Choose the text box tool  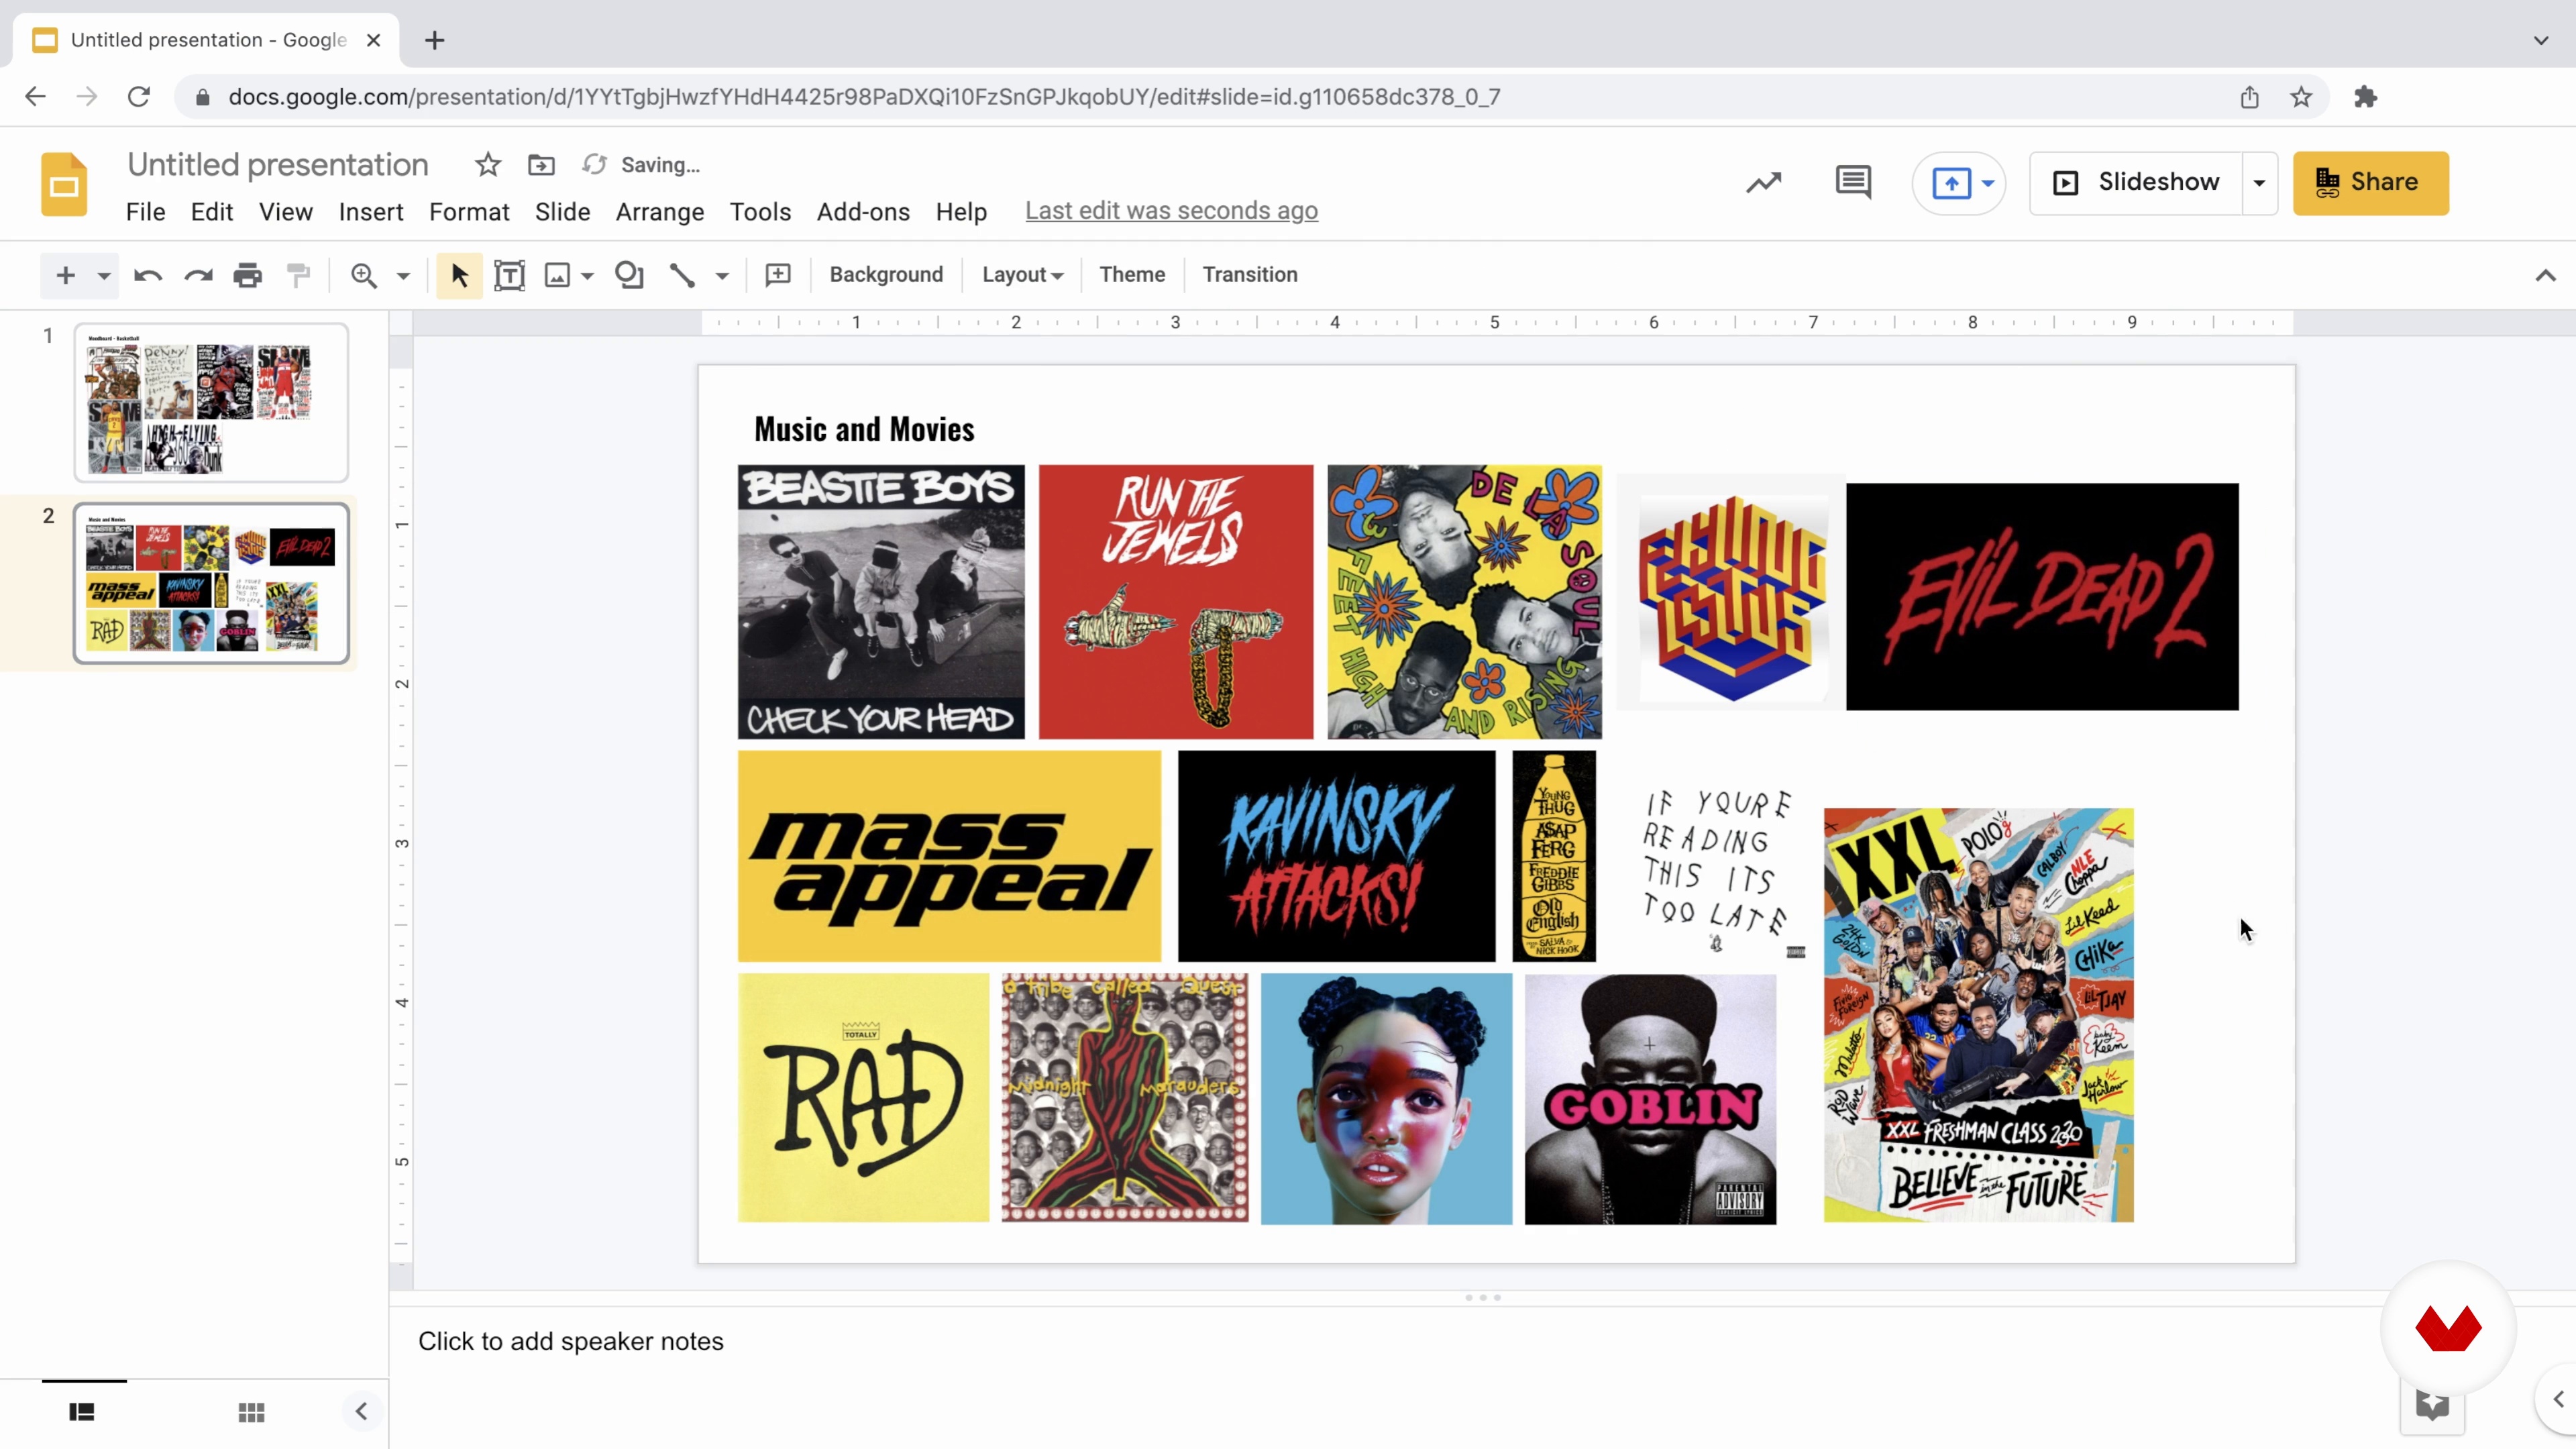[509, 275]
